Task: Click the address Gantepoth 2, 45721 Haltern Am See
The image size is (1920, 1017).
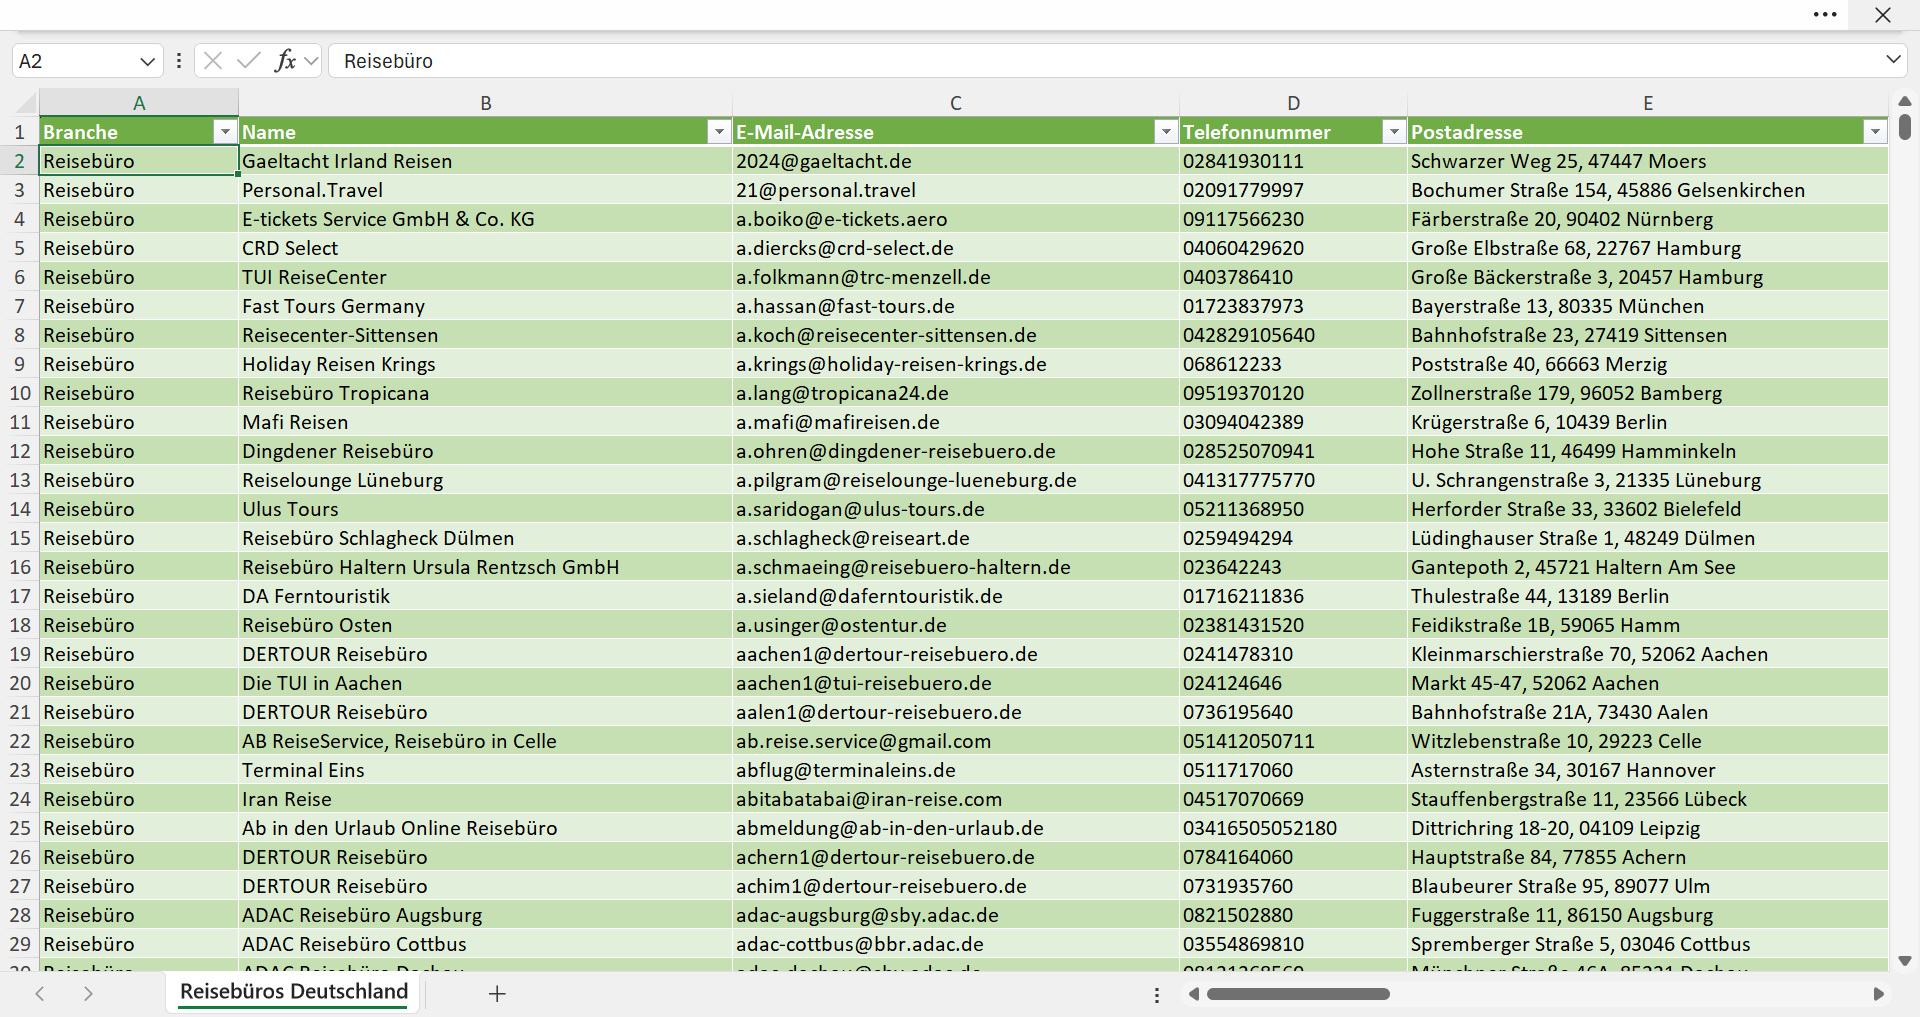Action: 1648,567
